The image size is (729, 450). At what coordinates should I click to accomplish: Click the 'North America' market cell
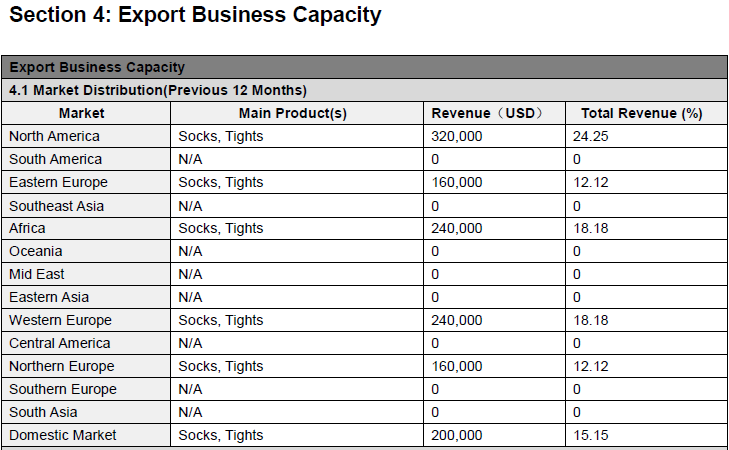pos(54,136)
